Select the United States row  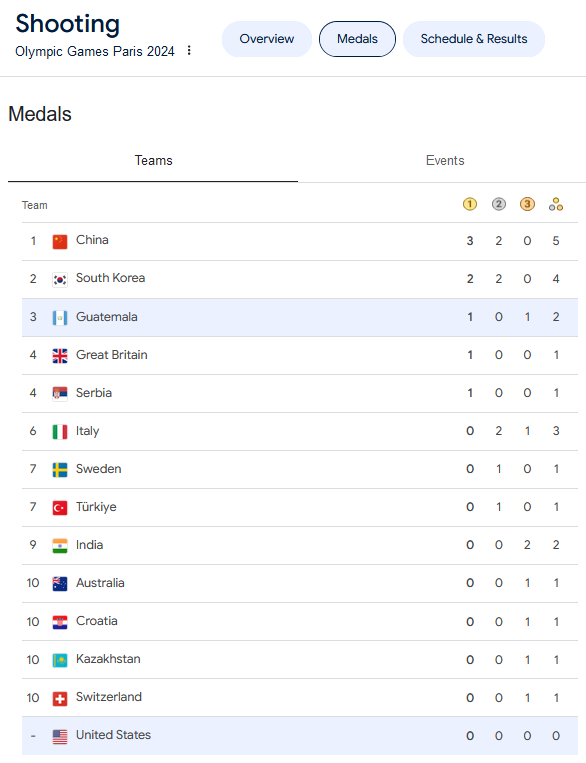click(x=300, y=735)
